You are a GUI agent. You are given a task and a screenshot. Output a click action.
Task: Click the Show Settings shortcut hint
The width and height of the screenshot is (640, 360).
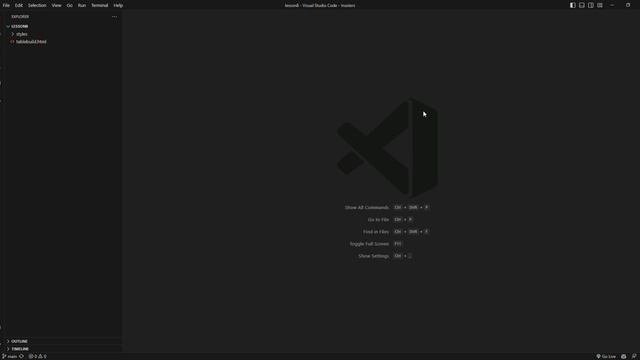pyautogui.click(x=385, y=256)
